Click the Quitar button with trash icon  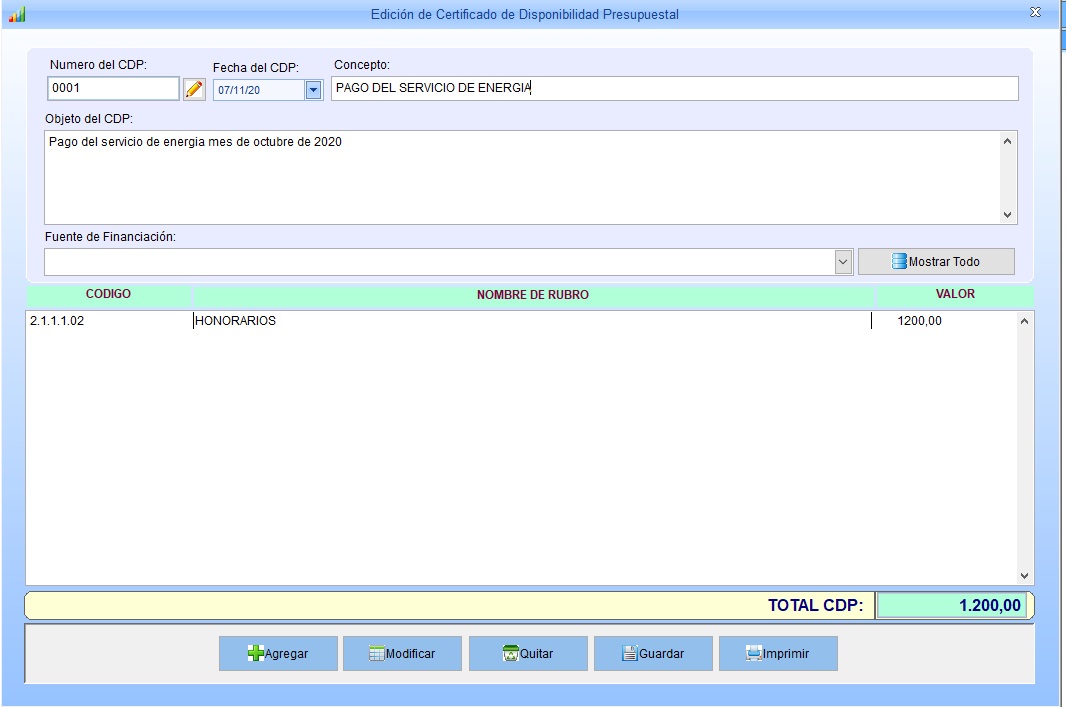click(x=528, y=653)
